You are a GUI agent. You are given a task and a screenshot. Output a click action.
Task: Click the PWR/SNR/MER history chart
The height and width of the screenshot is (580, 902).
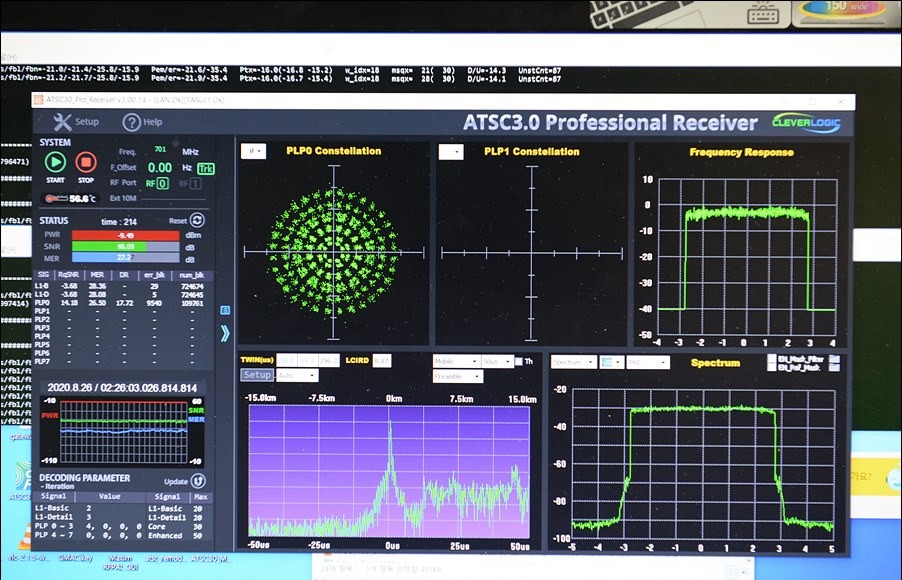pos(123,432)
